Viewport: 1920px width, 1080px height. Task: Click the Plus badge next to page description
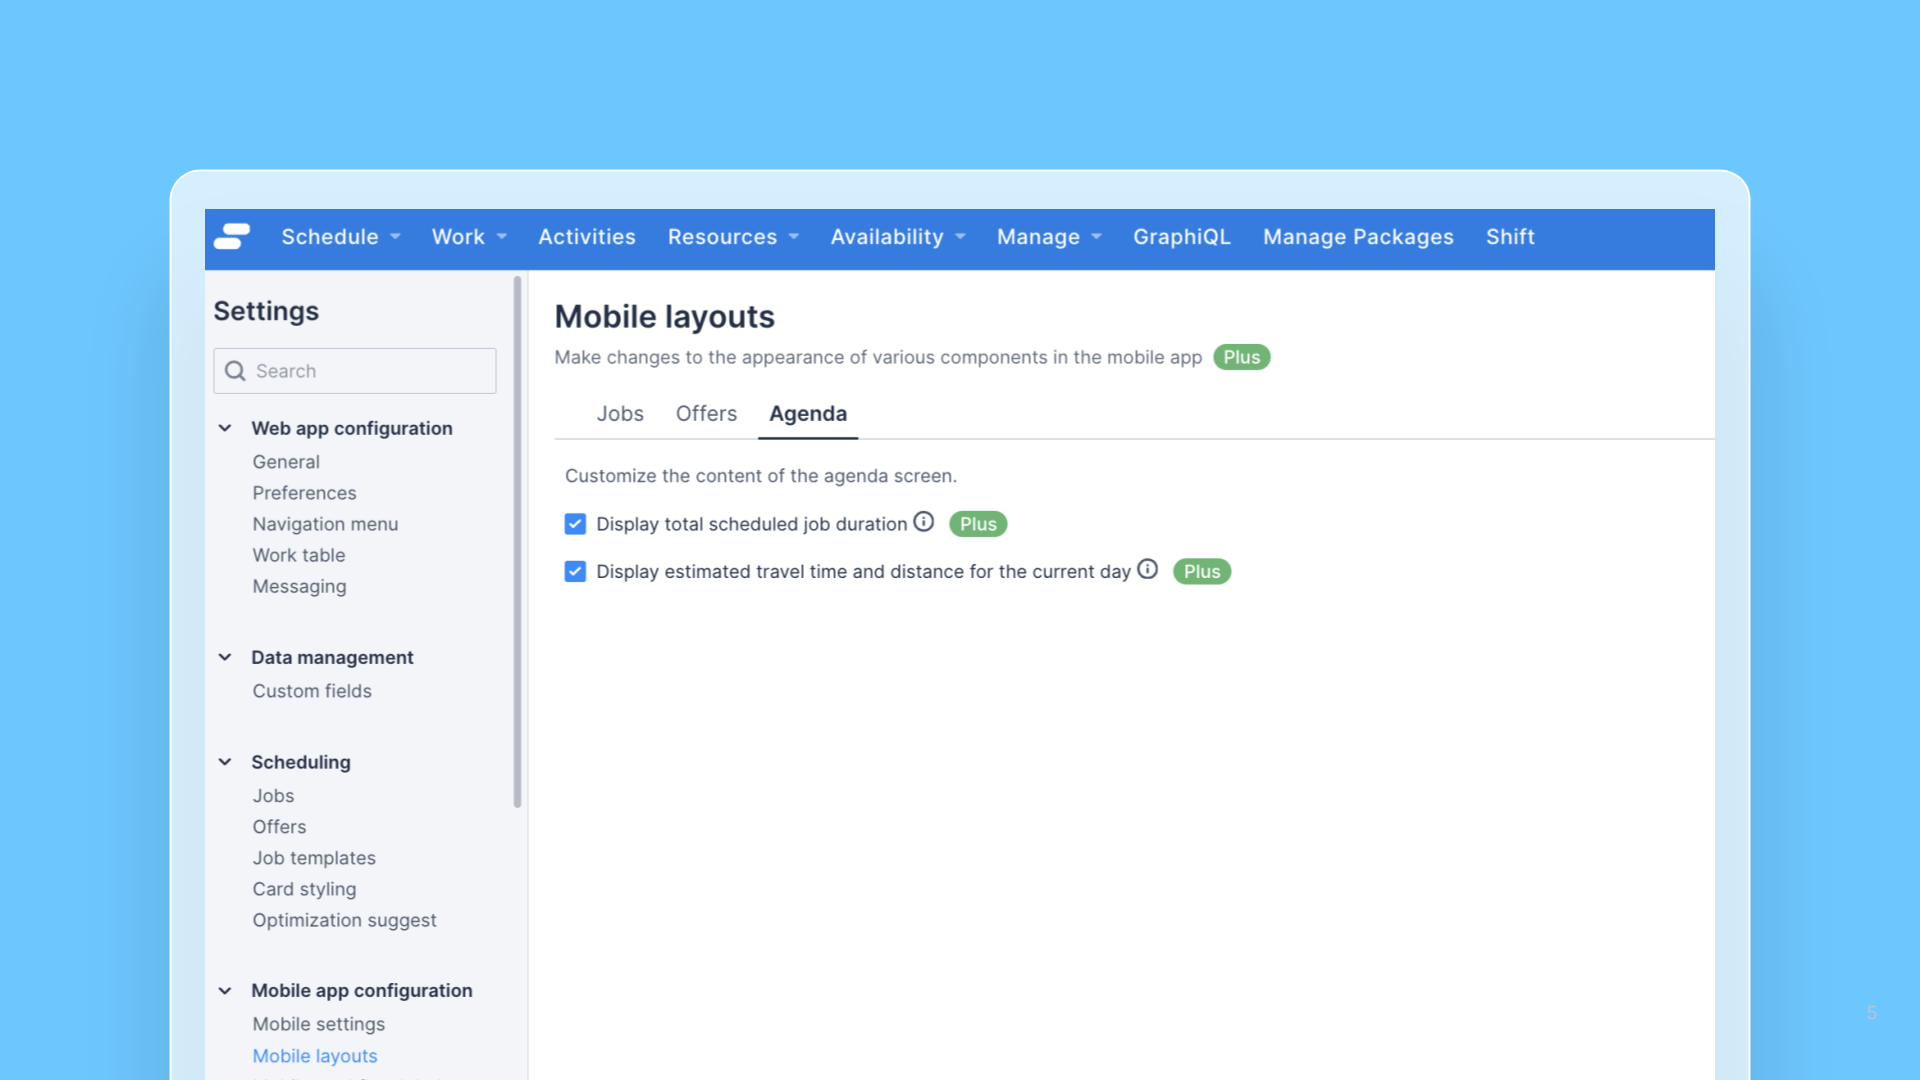[x=1242, y=357]
